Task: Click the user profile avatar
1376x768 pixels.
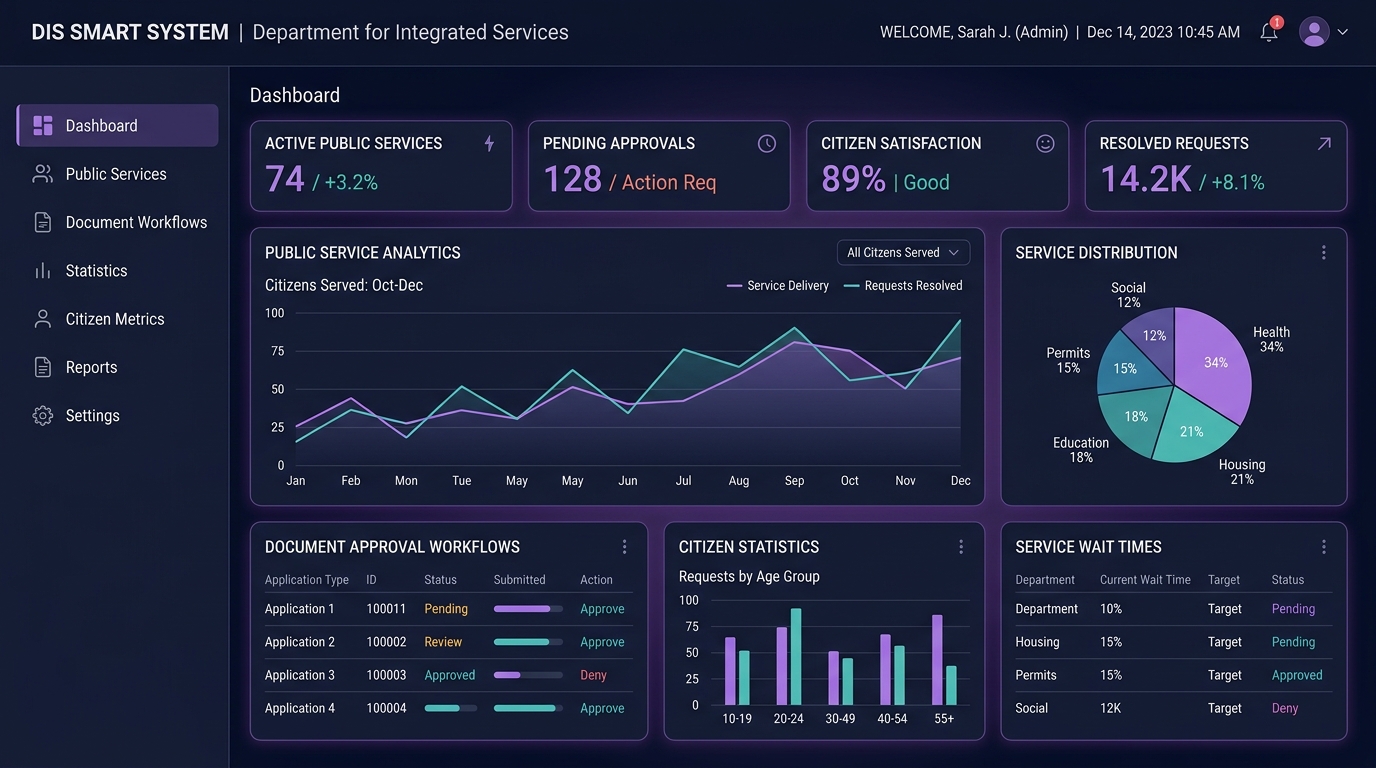Action: click(x=1314, y=32)
